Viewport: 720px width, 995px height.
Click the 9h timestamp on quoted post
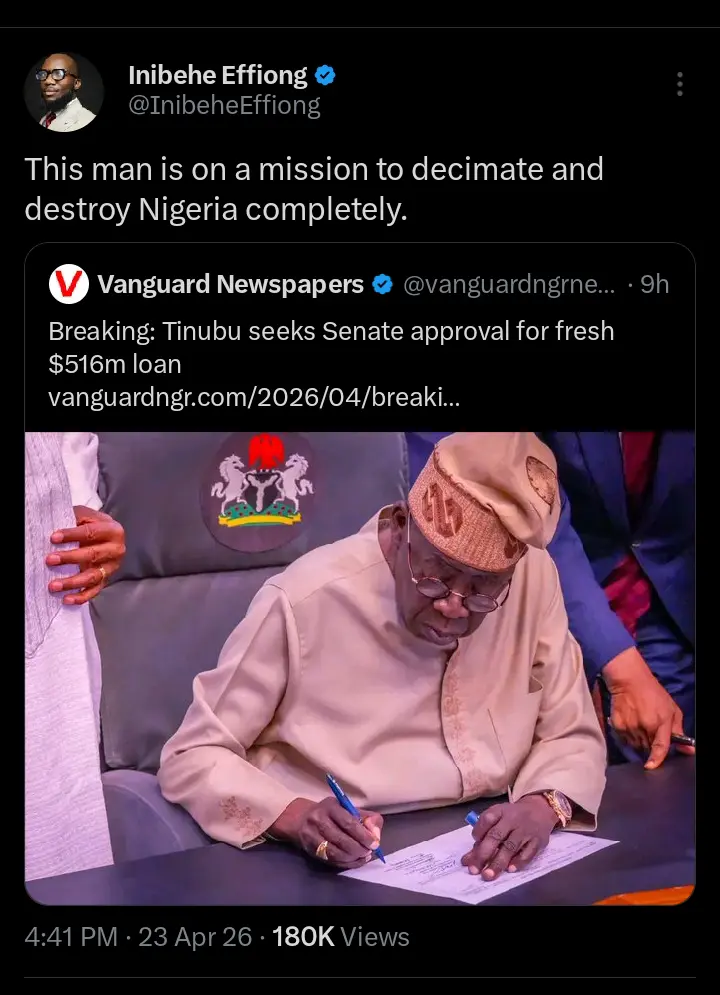tap(654, 285)
